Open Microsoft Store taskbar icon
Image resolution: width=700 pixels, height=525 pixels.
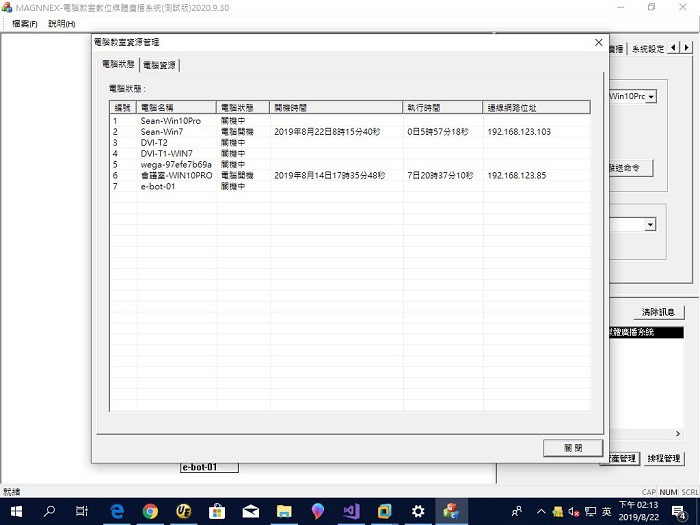click(x=216, y=511)
